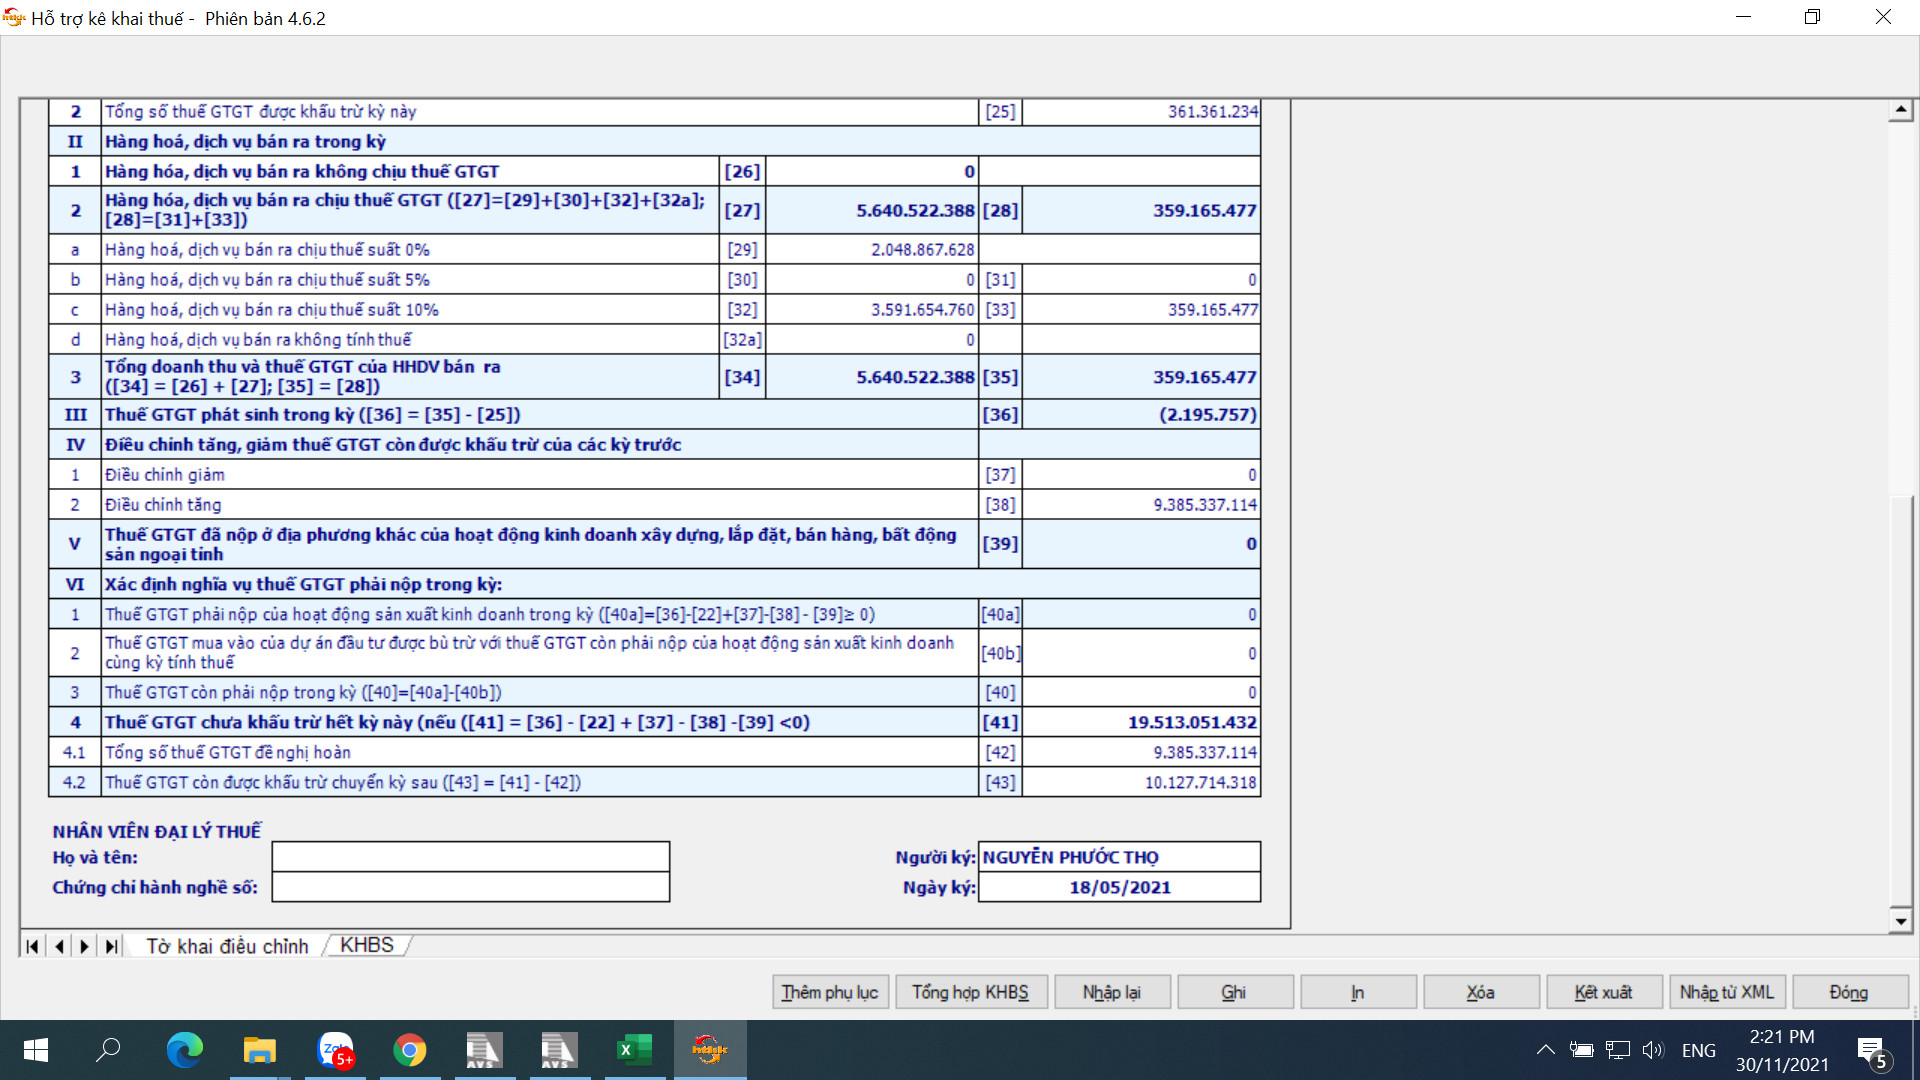Open Zalo from the taskbar
The height and width of the screenshot is (1080, 1920).
tap(335, 1050)
